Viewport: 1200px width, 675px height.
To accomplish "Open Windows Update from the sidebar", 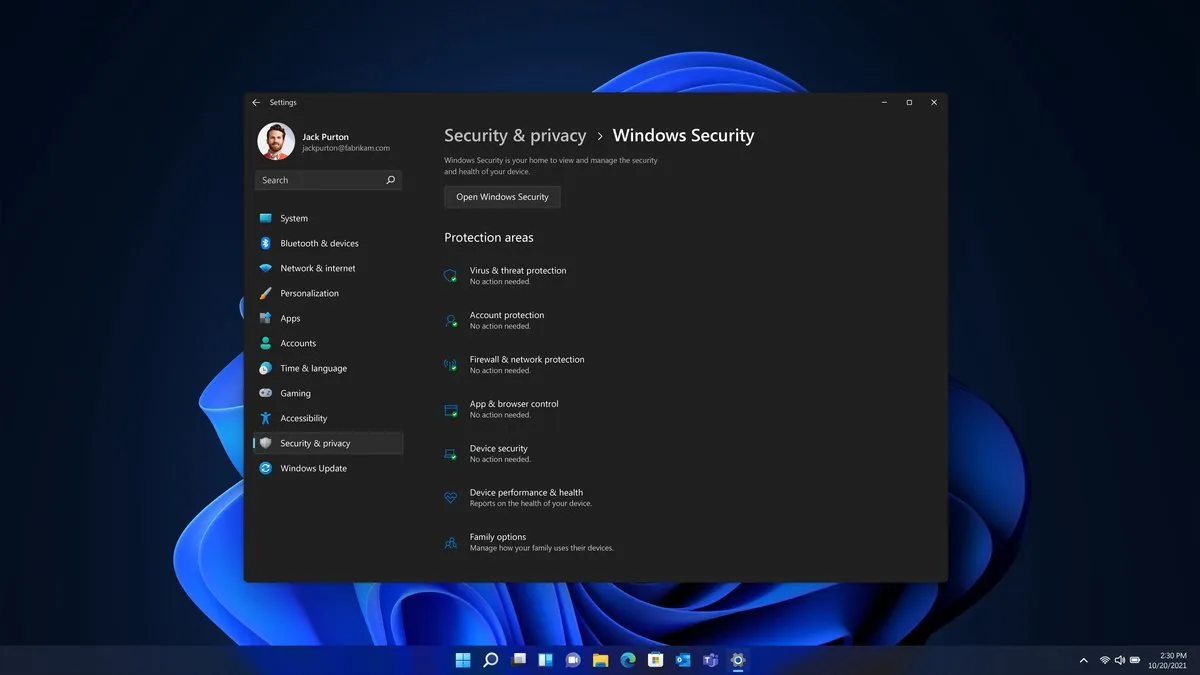I will pos(312,467).
